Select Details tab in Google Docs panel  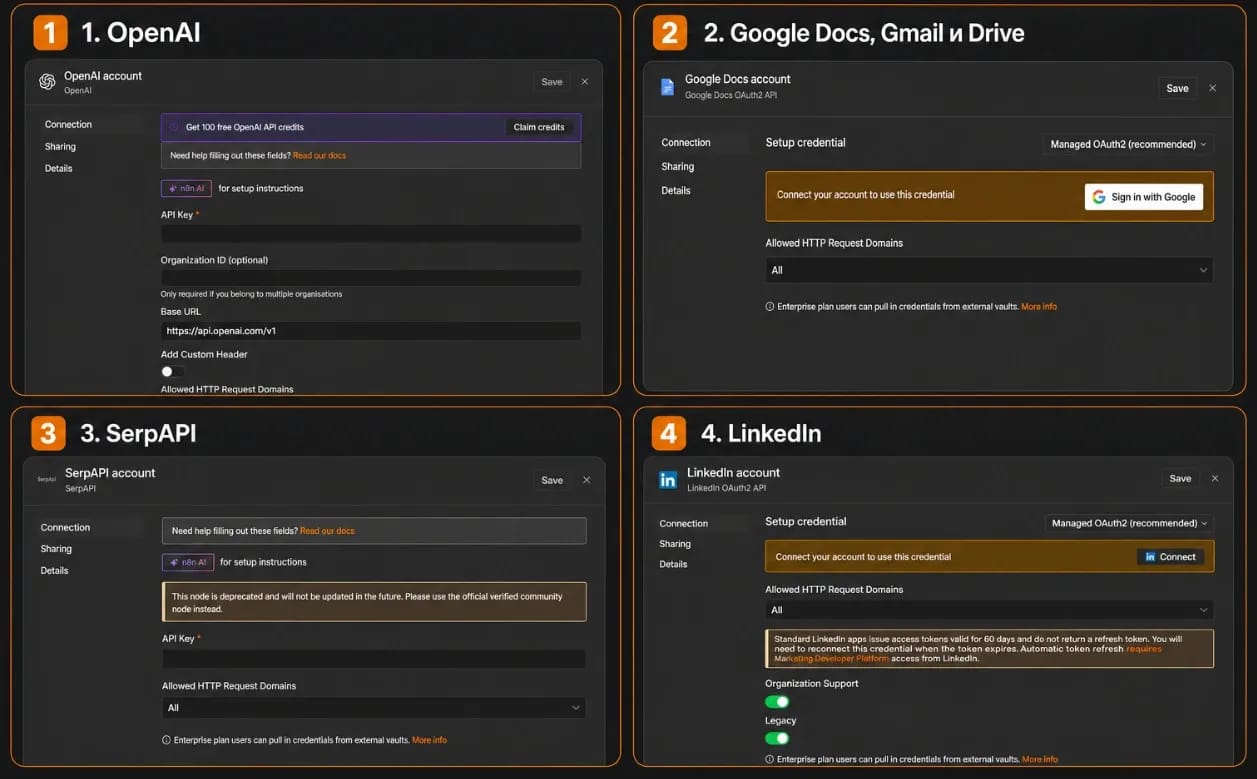click(x=675, y=191)
